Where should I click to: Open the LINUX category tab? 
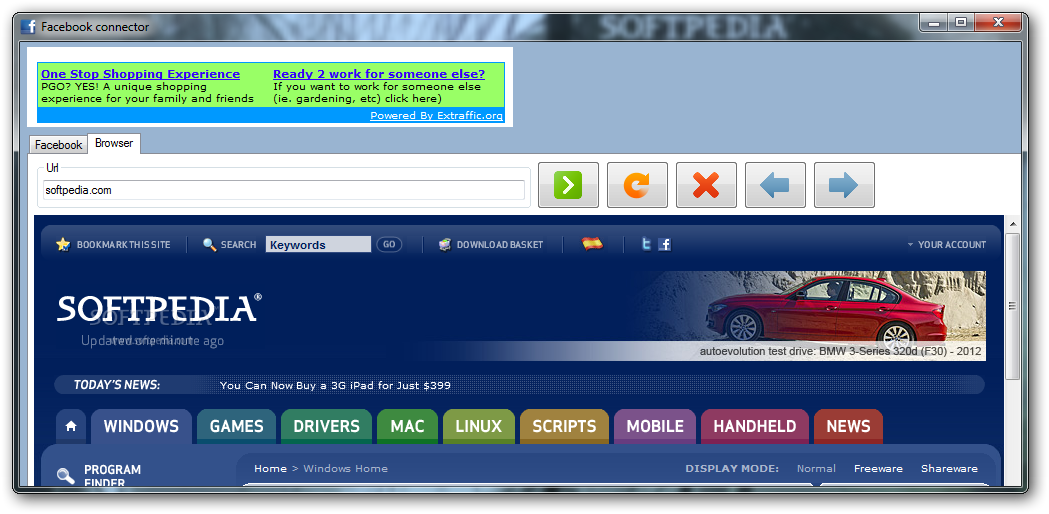pyautogui.click(x=478, y=426)
